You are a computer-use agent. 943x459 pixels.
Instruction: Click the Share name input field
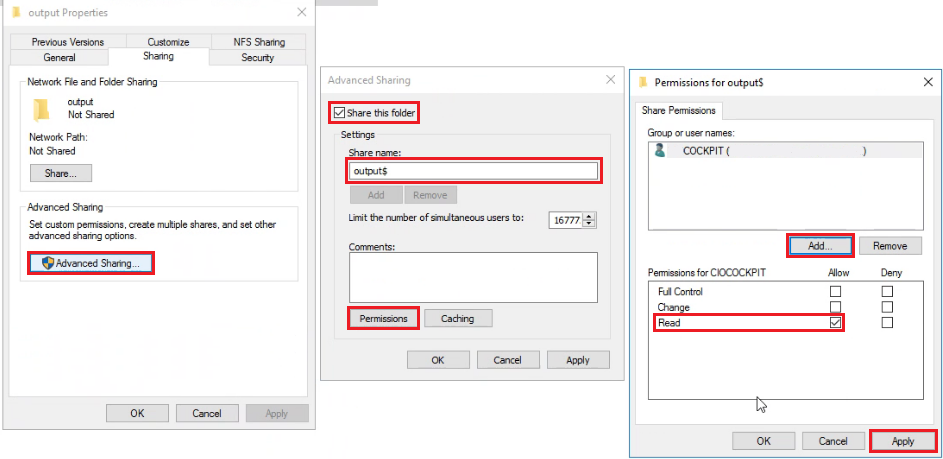pyautogui.click(x=473, y=171)
